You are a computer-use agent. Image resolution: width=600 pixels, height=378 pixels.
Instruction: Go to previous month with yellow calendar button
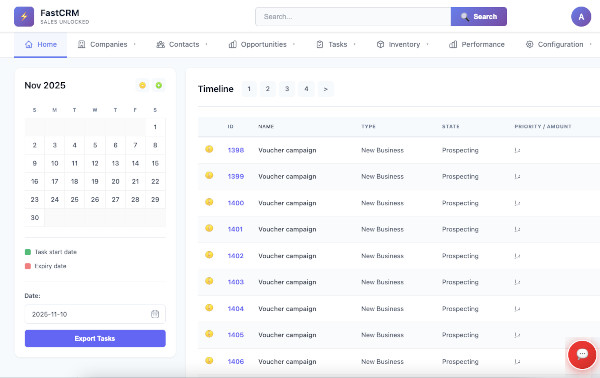click(142, 85)
